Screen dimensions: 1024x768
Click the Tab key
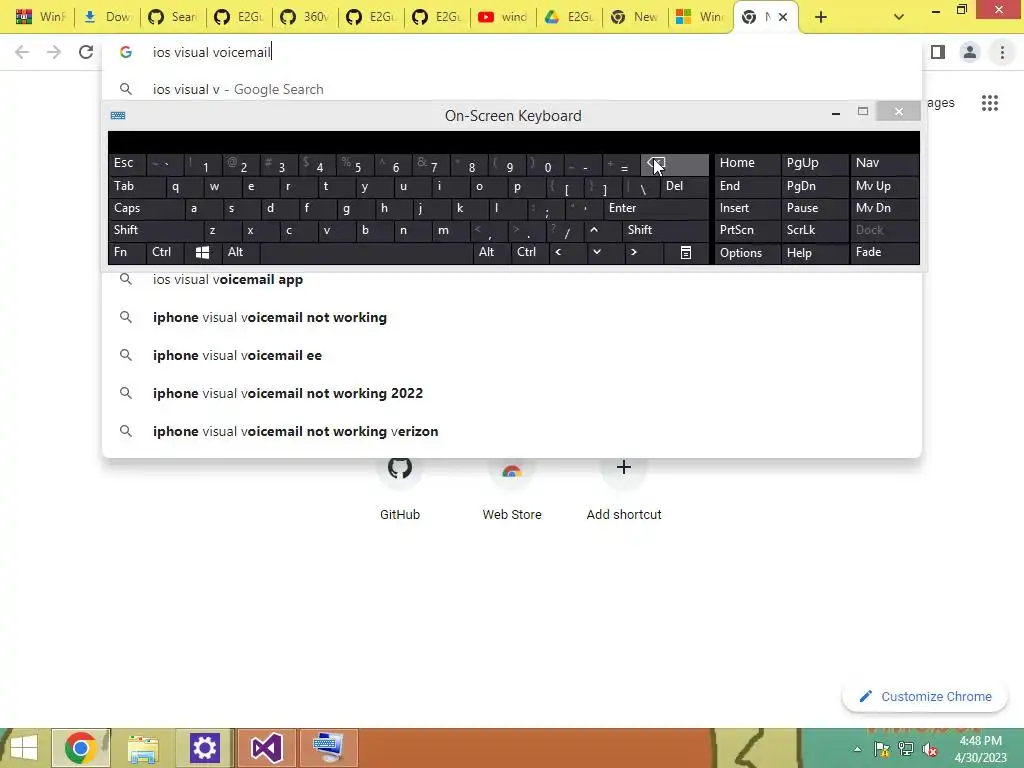[x=136, y=186]
